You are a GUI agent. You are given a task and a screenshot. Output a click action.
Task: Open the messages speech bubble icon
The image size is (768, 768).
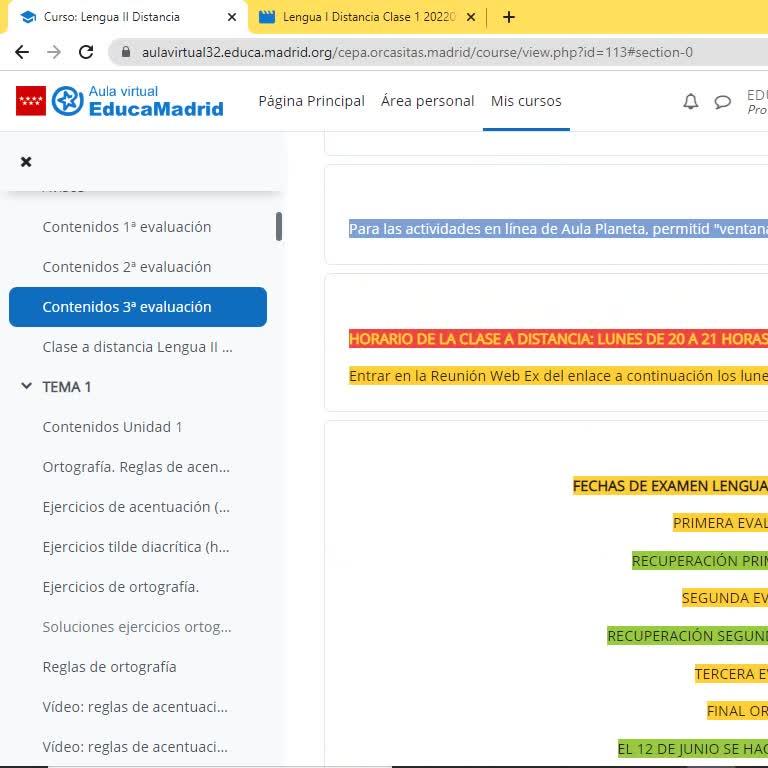click(722, 102)
